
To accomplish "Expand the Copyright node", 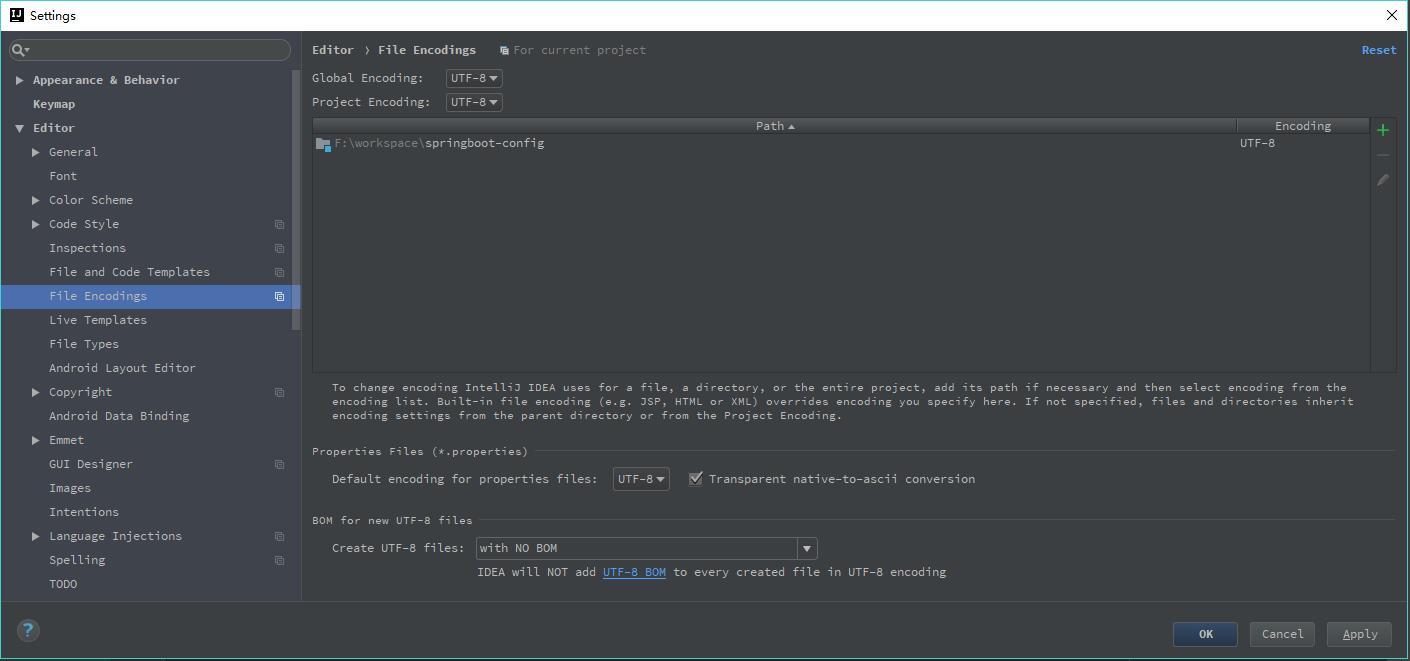I will (36, 392).
